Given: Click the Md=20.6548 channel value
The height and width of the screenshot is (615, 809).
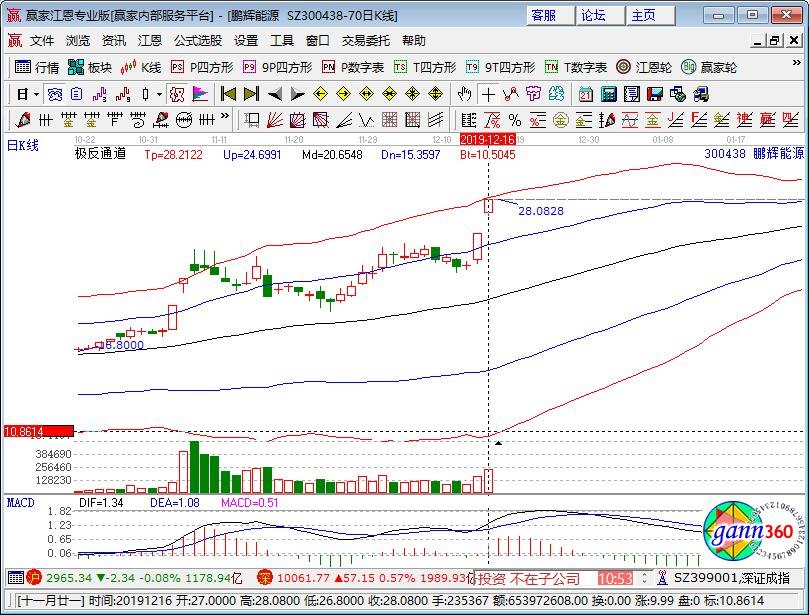Looking at the screenshot, I should 332,154.
